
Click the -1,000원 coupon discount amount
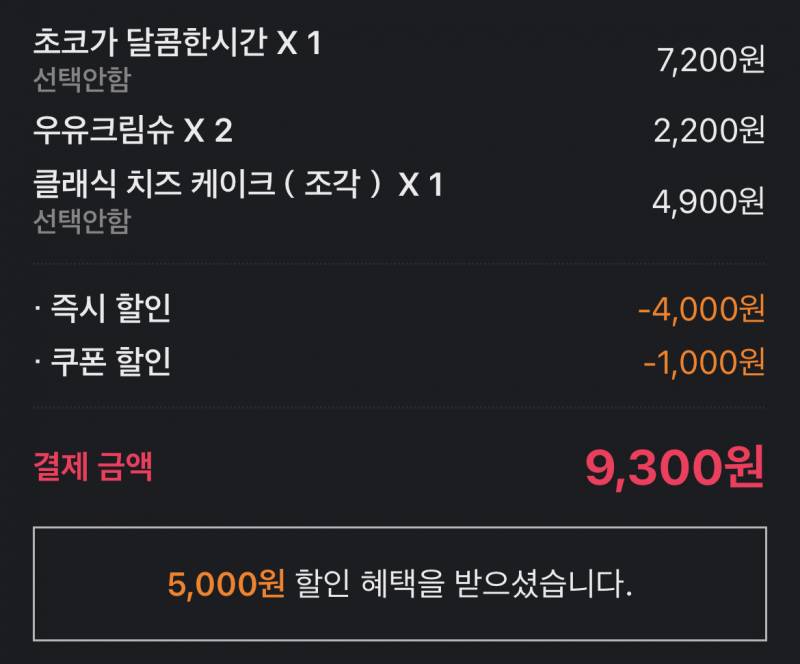point(704,362)
